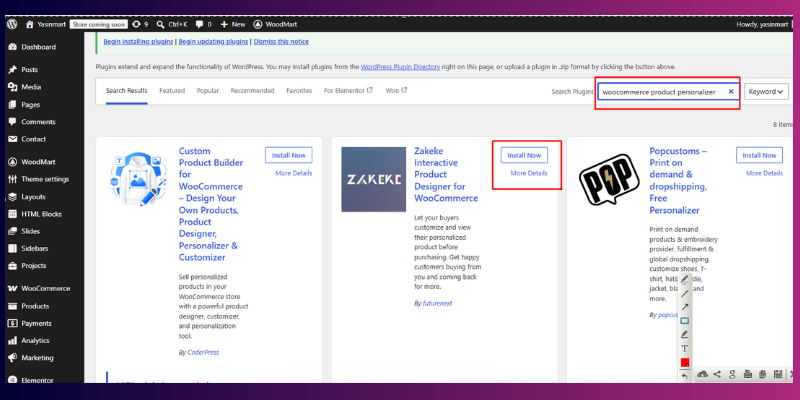Upload screenshot to cloud
This screenshot has width=800, height=400.
tap(702, 374)
